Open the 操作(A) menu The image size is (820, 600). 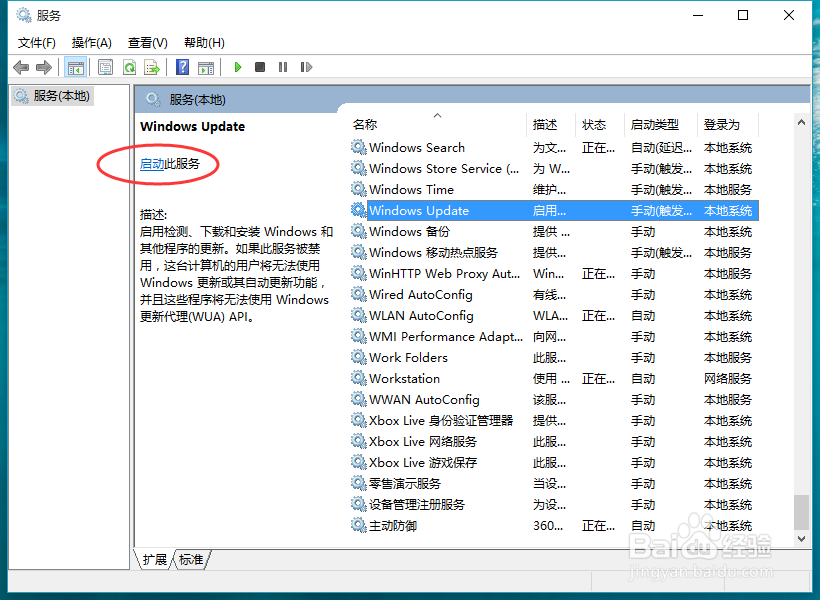point(92,42)
